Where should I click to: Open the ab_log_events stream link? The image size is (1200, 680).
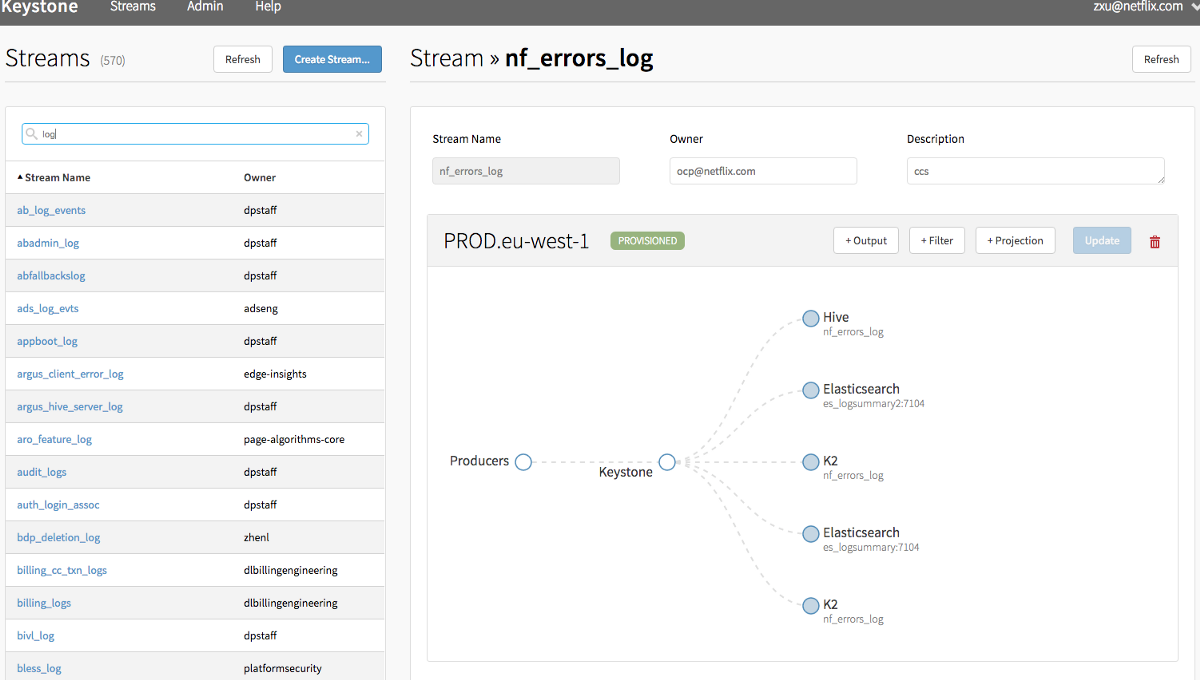tap(51, 211)
